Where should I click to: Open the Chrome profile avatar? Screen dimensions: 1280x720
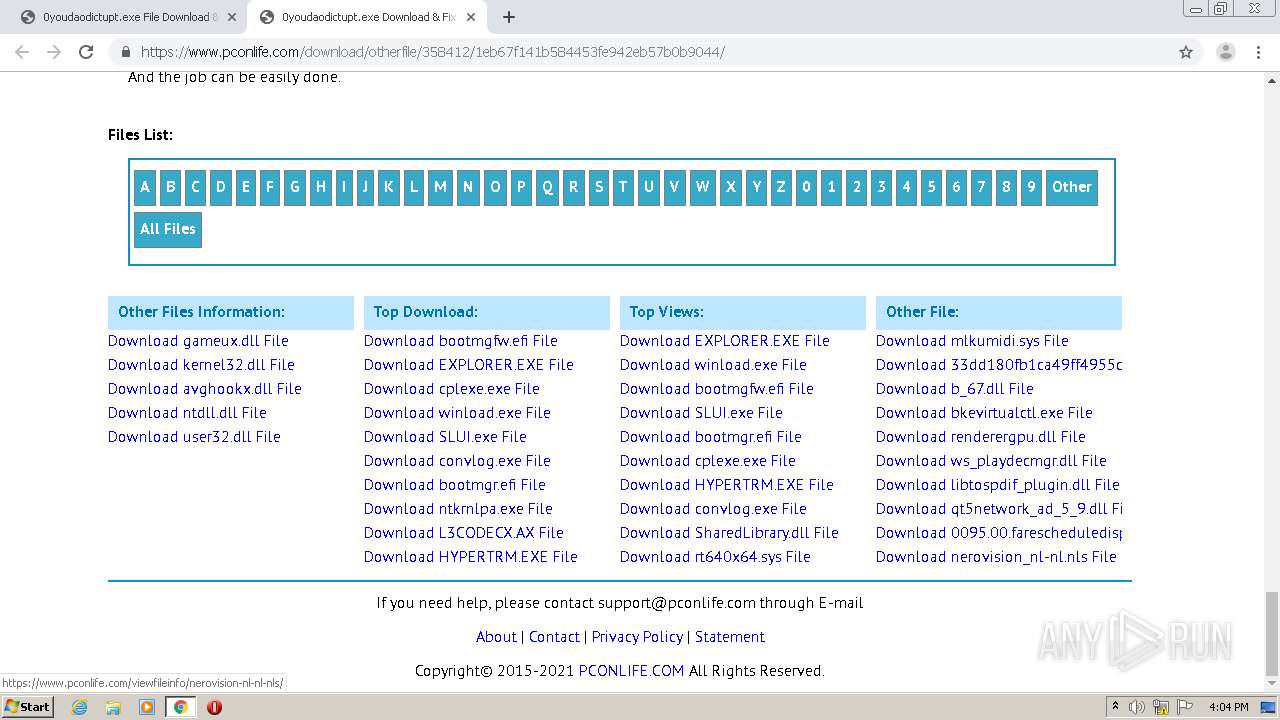coord(1225,52)
